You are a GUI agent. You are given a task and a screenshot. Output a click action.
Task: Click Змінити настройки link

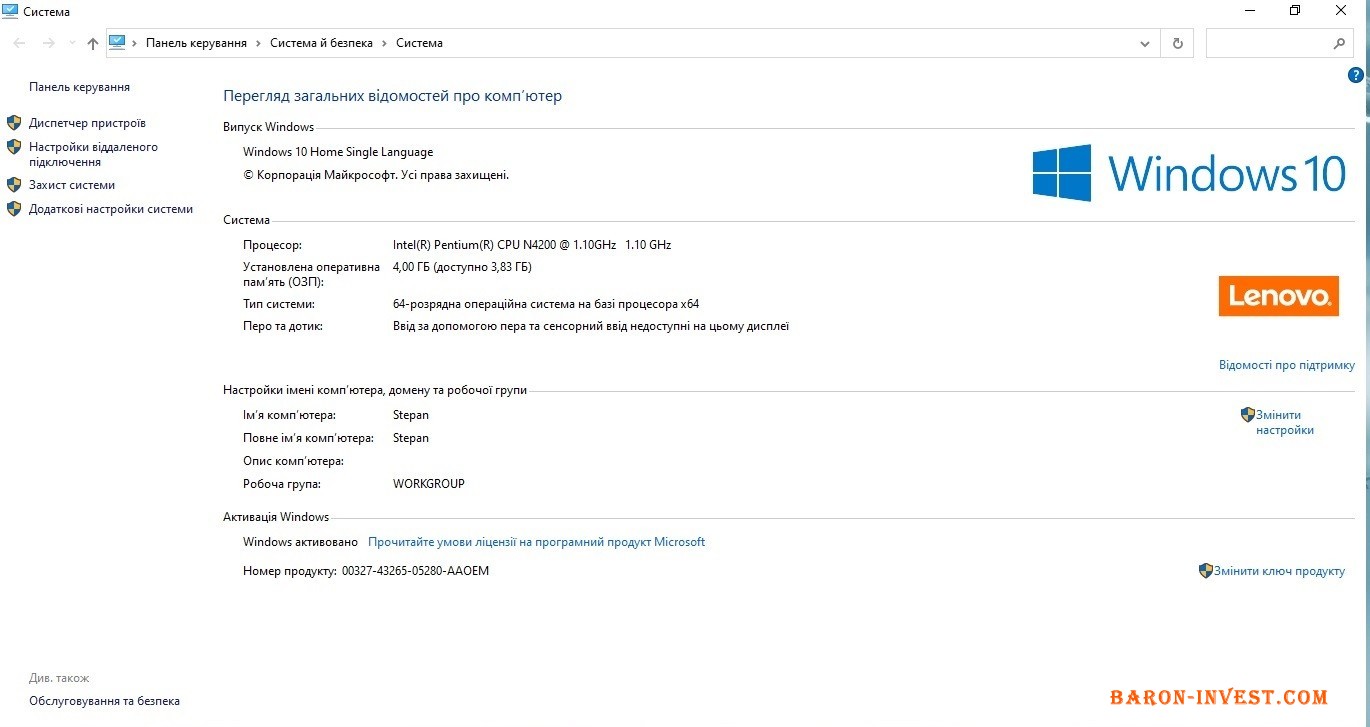(1284, 422)
